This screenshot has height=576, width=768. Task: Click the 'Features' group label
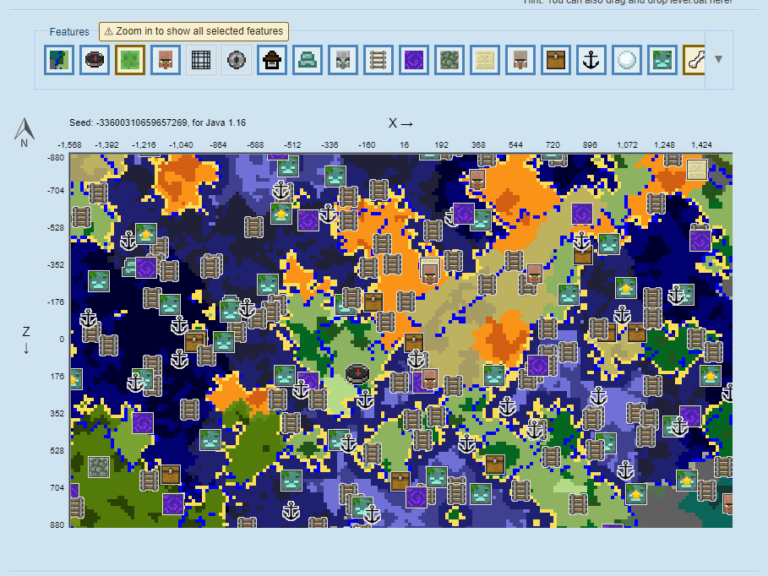click(x=69, y=32)
